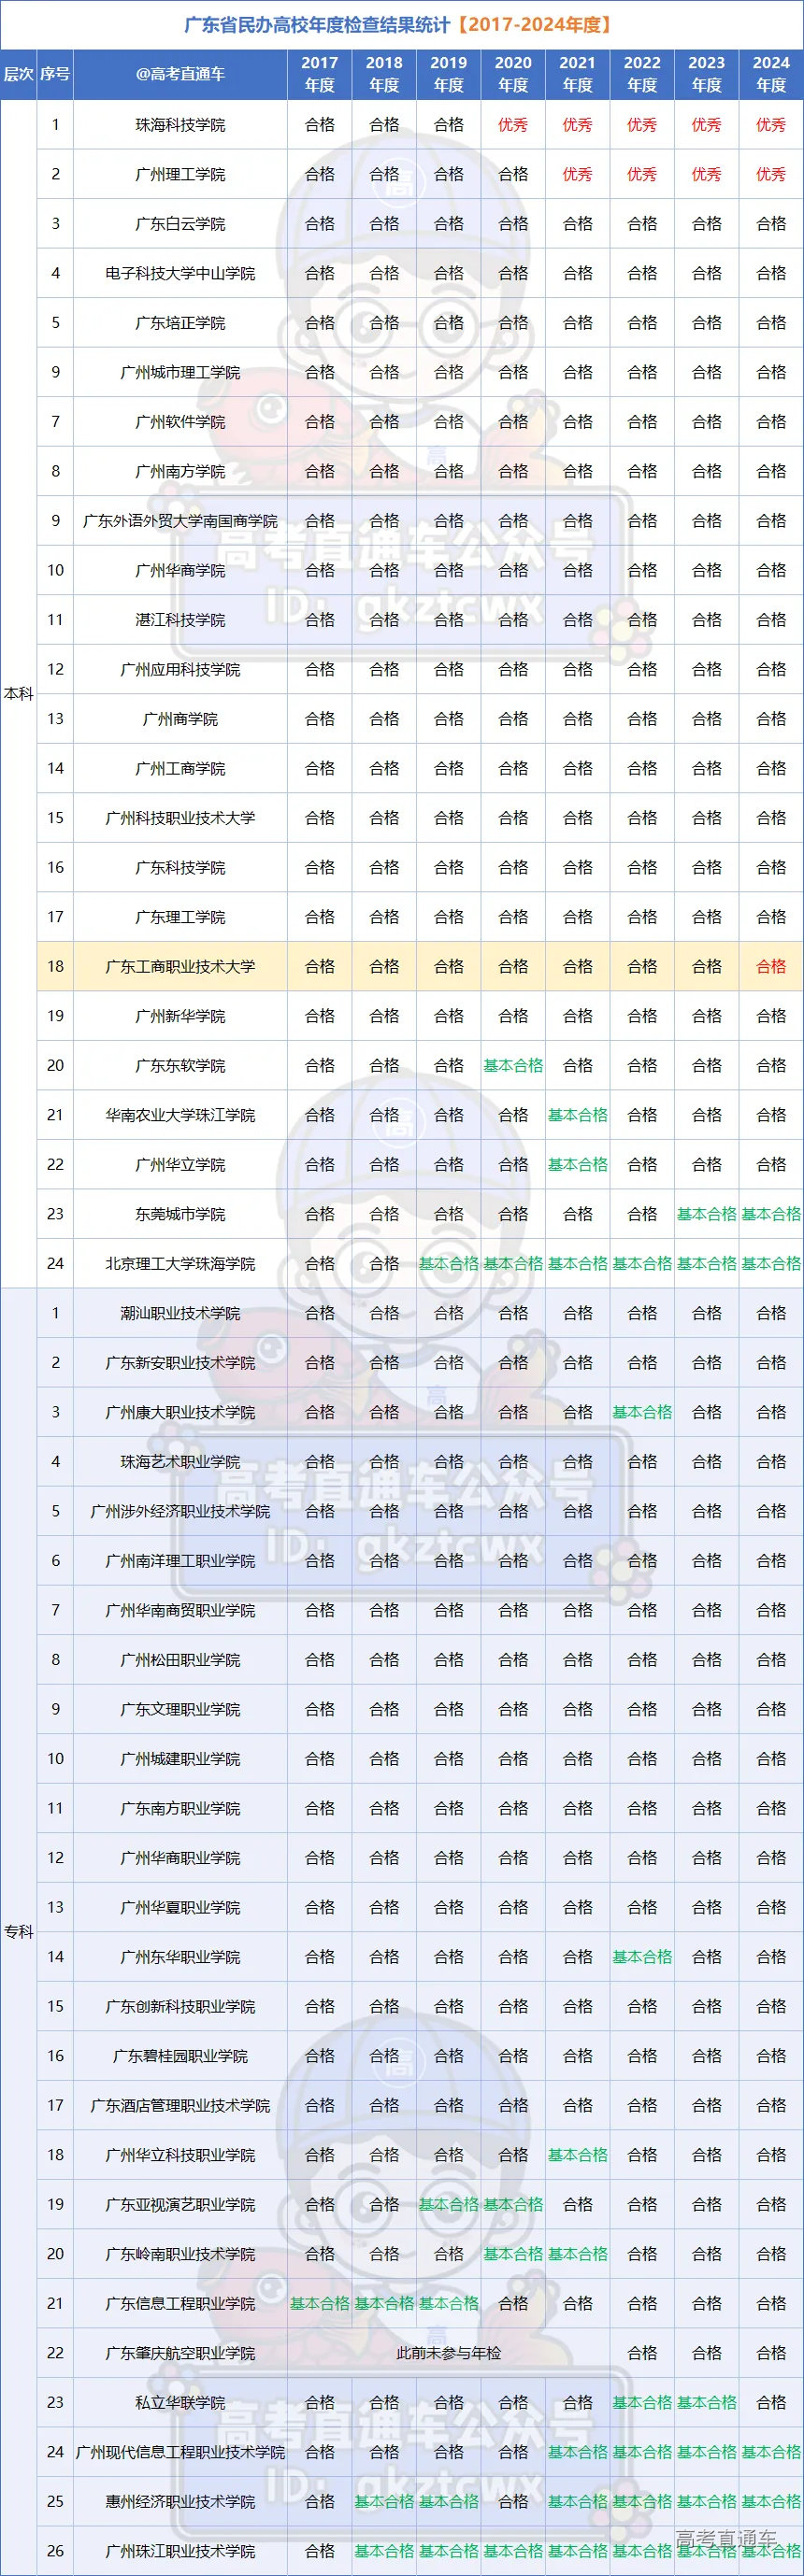Select the 层次 column header
This screenshot has width=804, height=2576.
pos(19,74)
